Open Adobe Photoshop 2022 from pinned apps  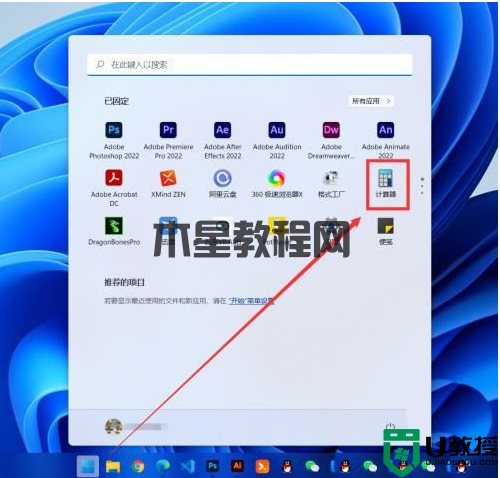click(x=114, y=140)
